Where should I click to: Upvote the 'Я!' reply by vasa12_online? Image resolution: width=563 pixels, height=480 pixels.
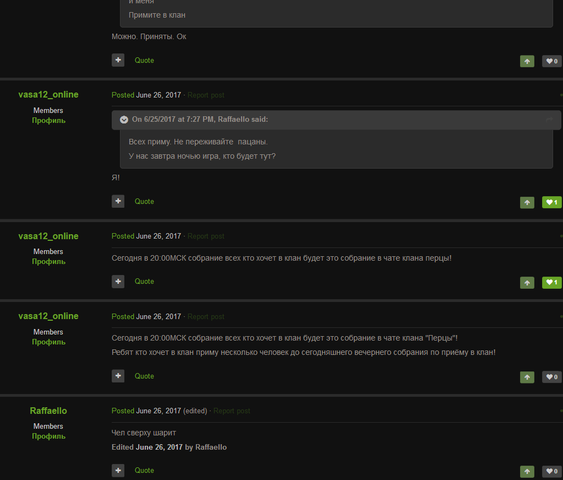(527, 202)
